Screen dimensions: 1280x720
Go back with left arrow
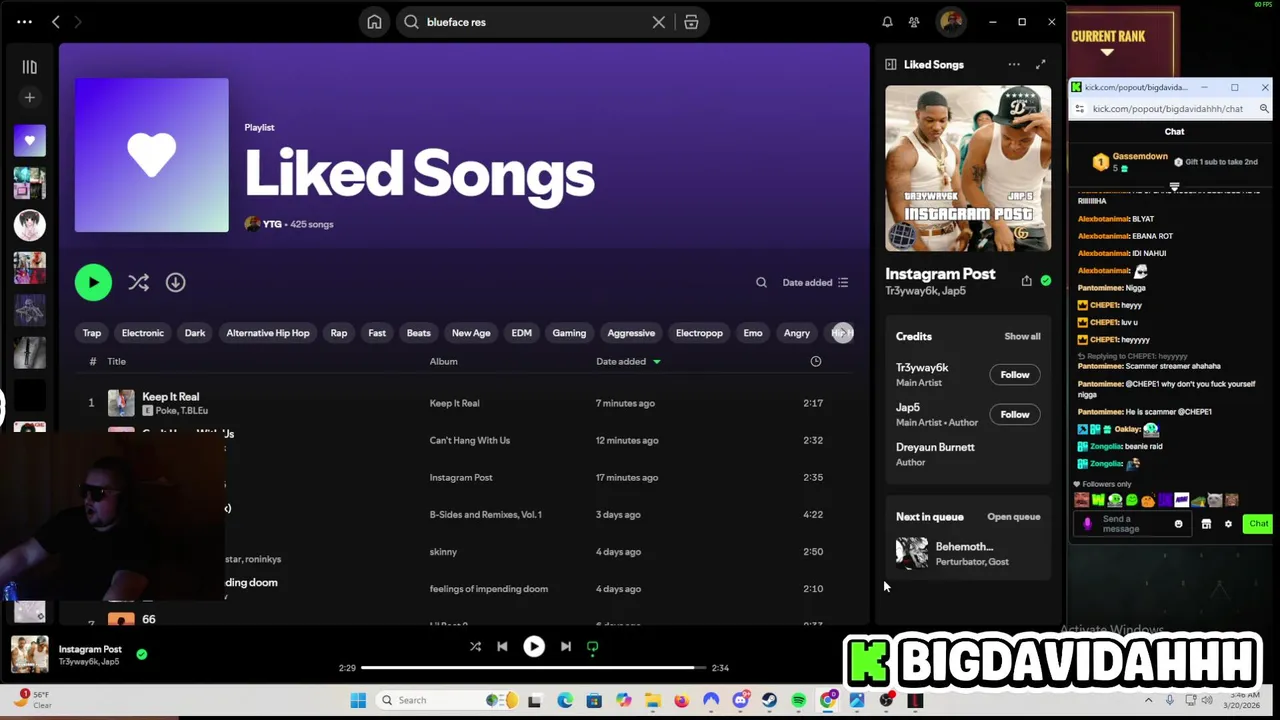tap(56, 22)
